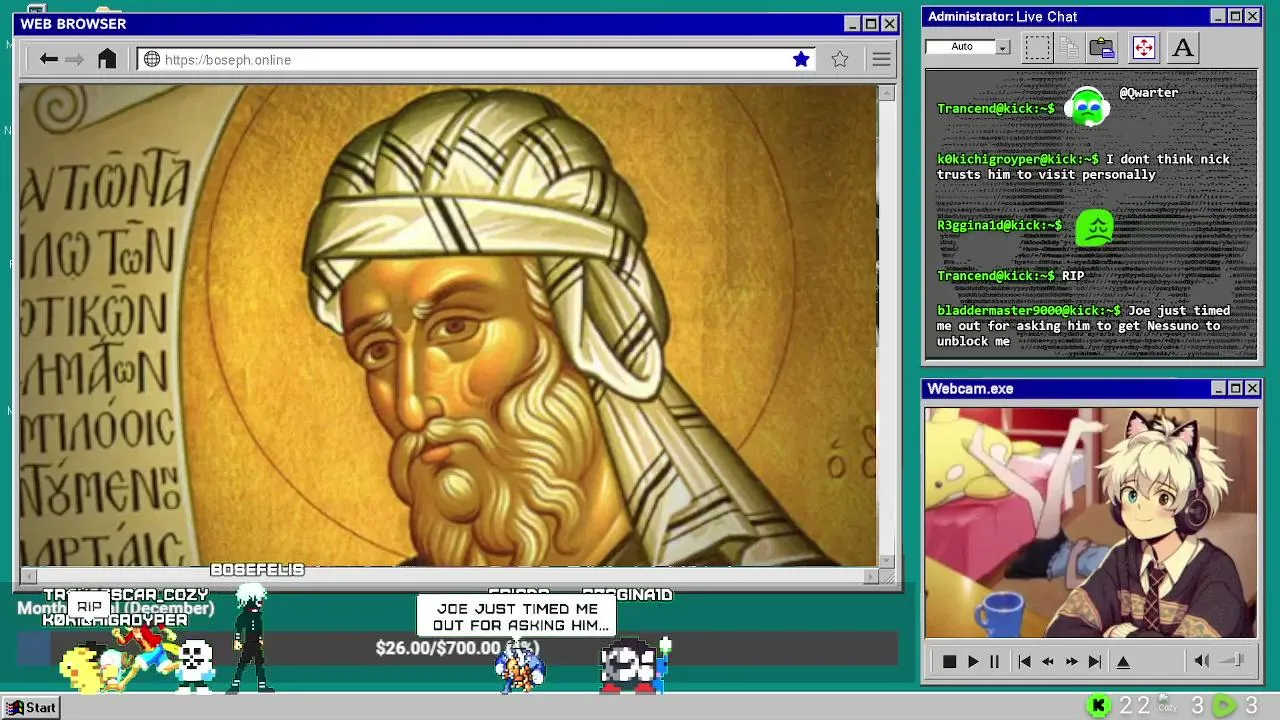The image size is (1280, 720).
Task: Minimize the Web Browser window
Action: (852, 24)
